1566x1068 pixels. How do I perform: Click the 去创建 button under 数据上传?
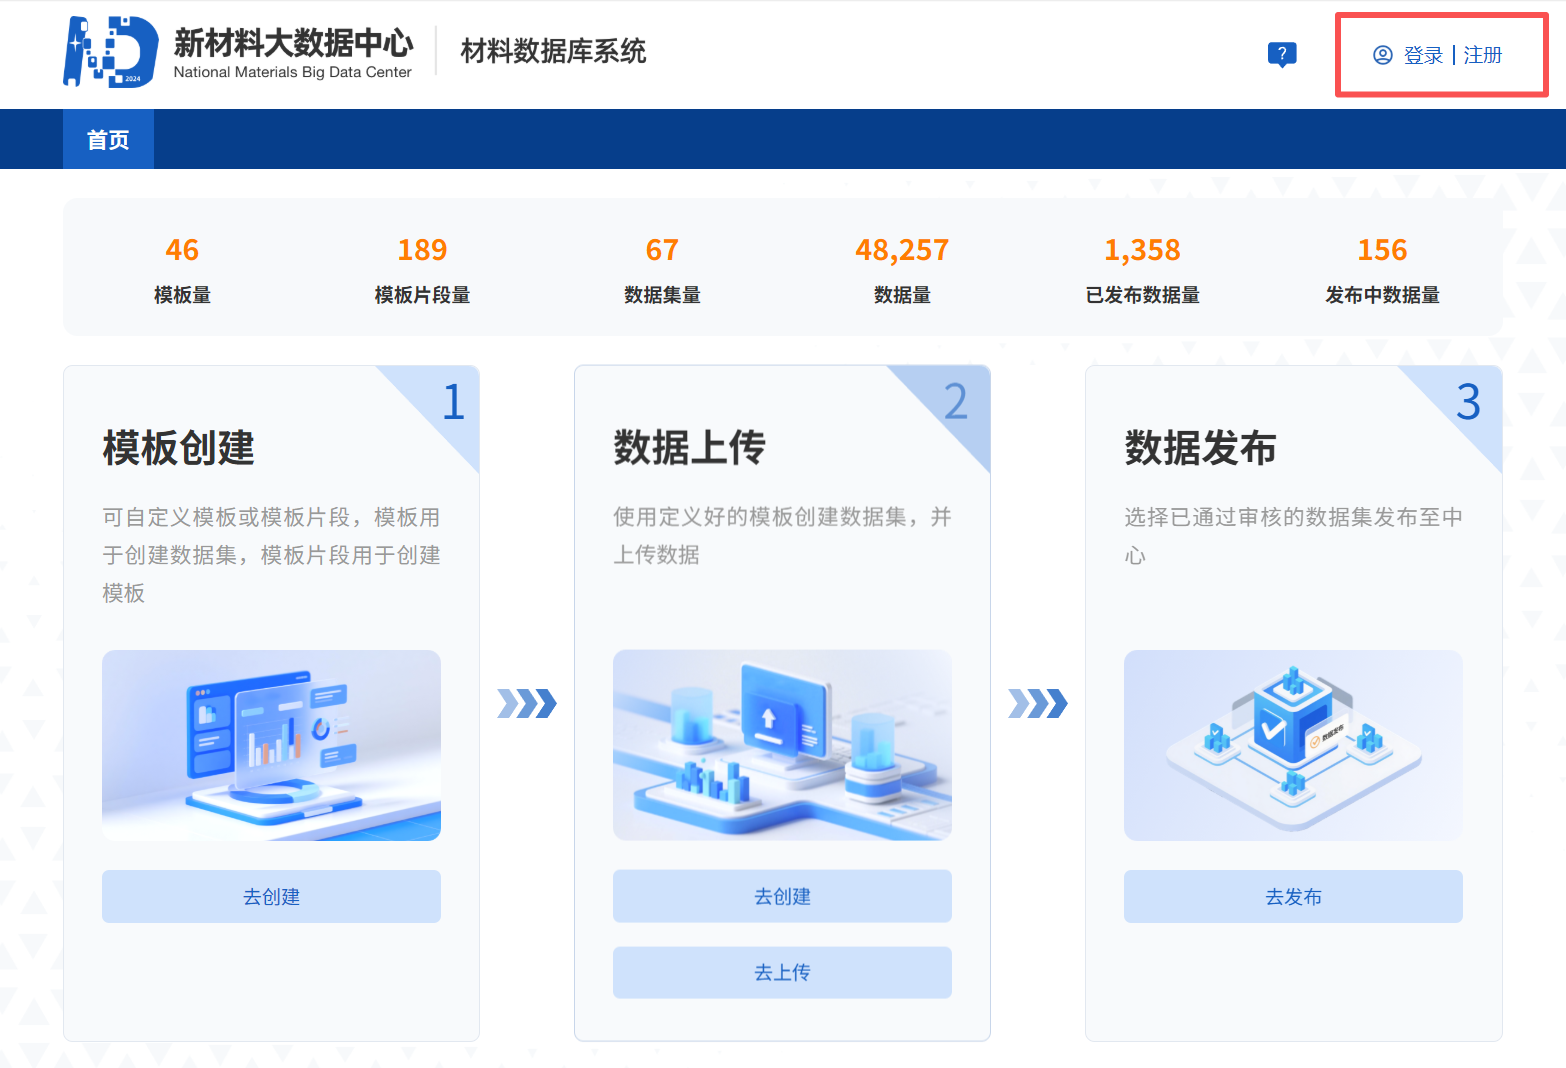pos(782,896)
